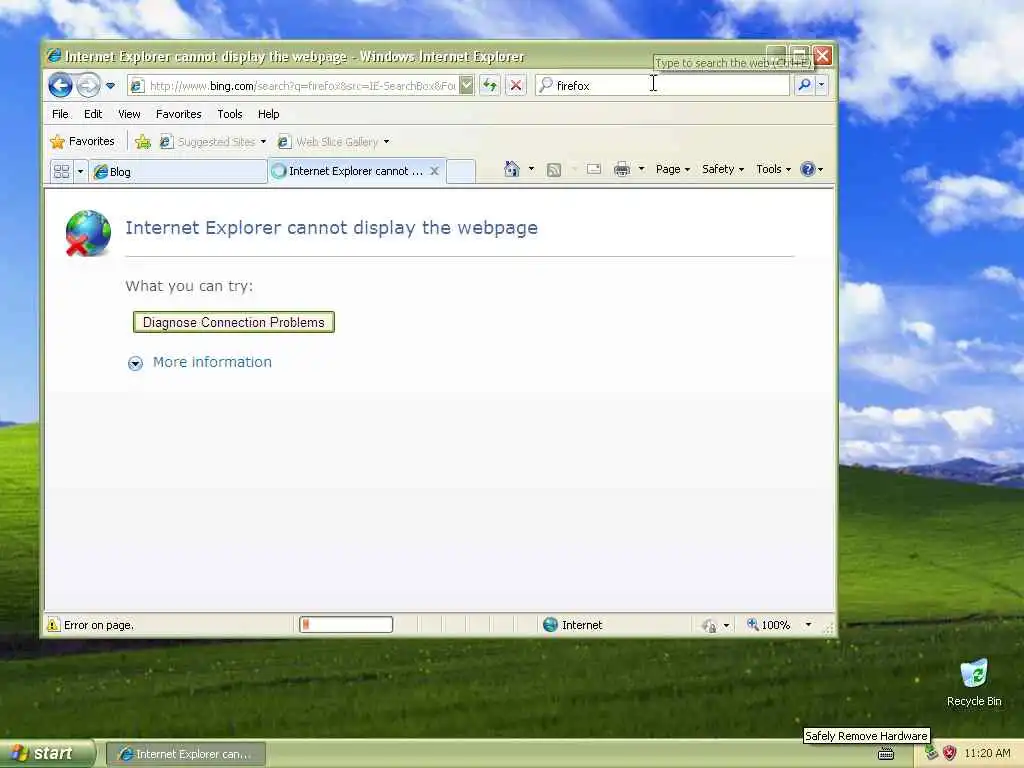Expand the Home button dropdown arrow

click(x=531, y=169)
